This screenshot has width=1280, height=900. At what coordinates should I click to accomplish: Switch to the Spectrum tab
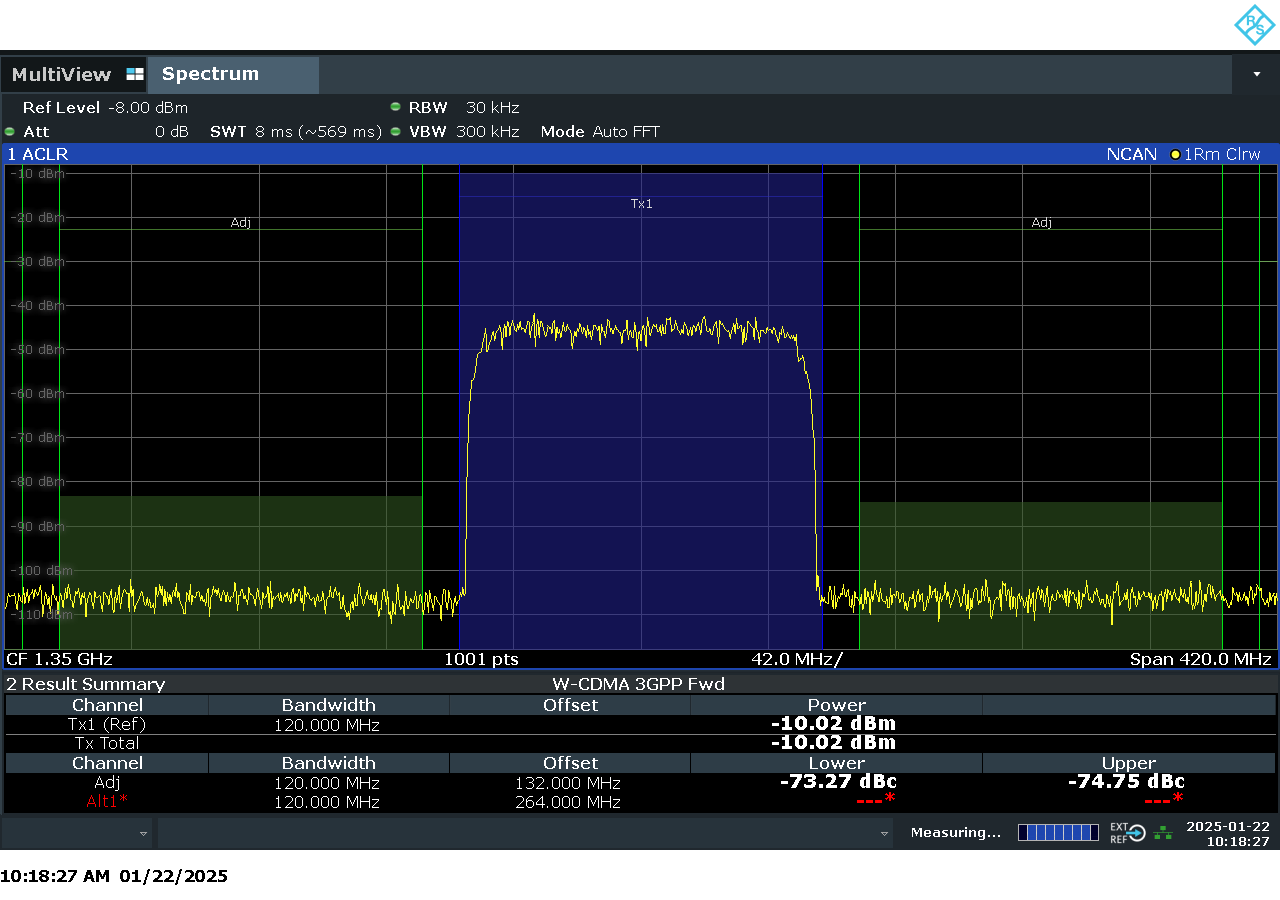coord(233,75)
